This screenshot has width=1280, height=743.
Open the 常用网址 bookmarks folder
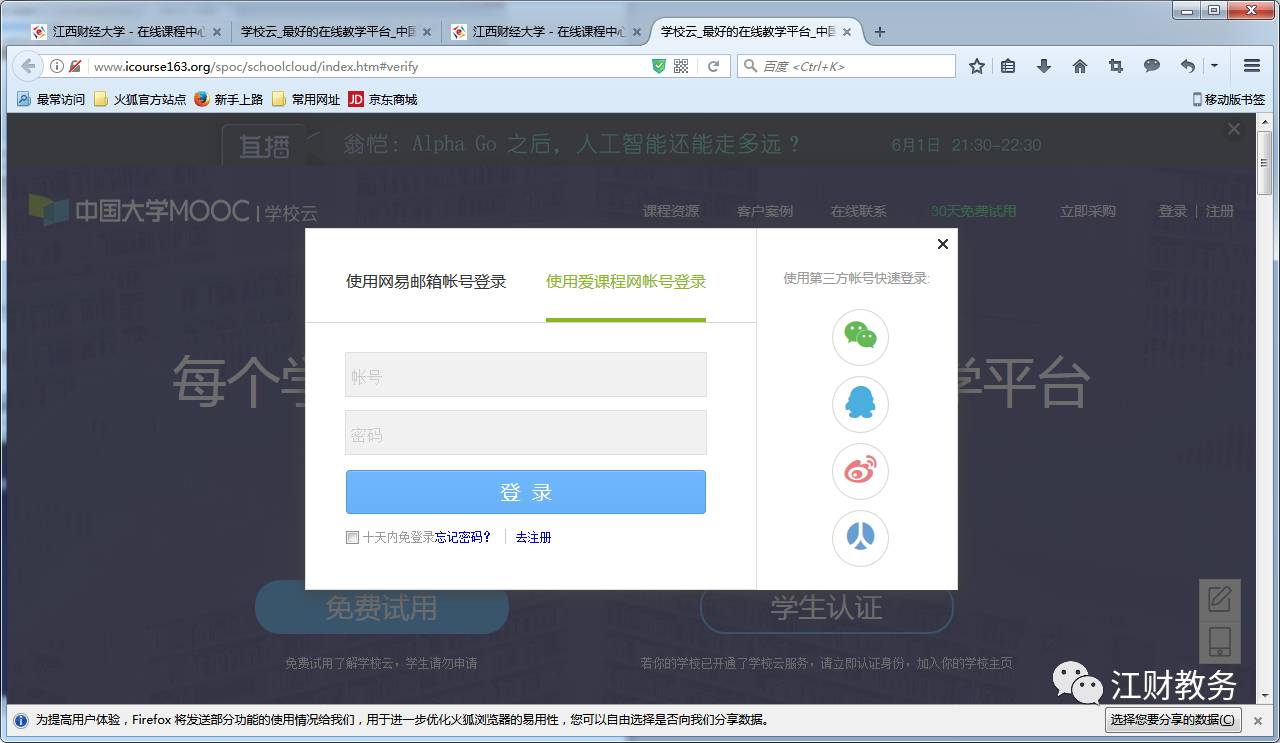coord(306,99)
